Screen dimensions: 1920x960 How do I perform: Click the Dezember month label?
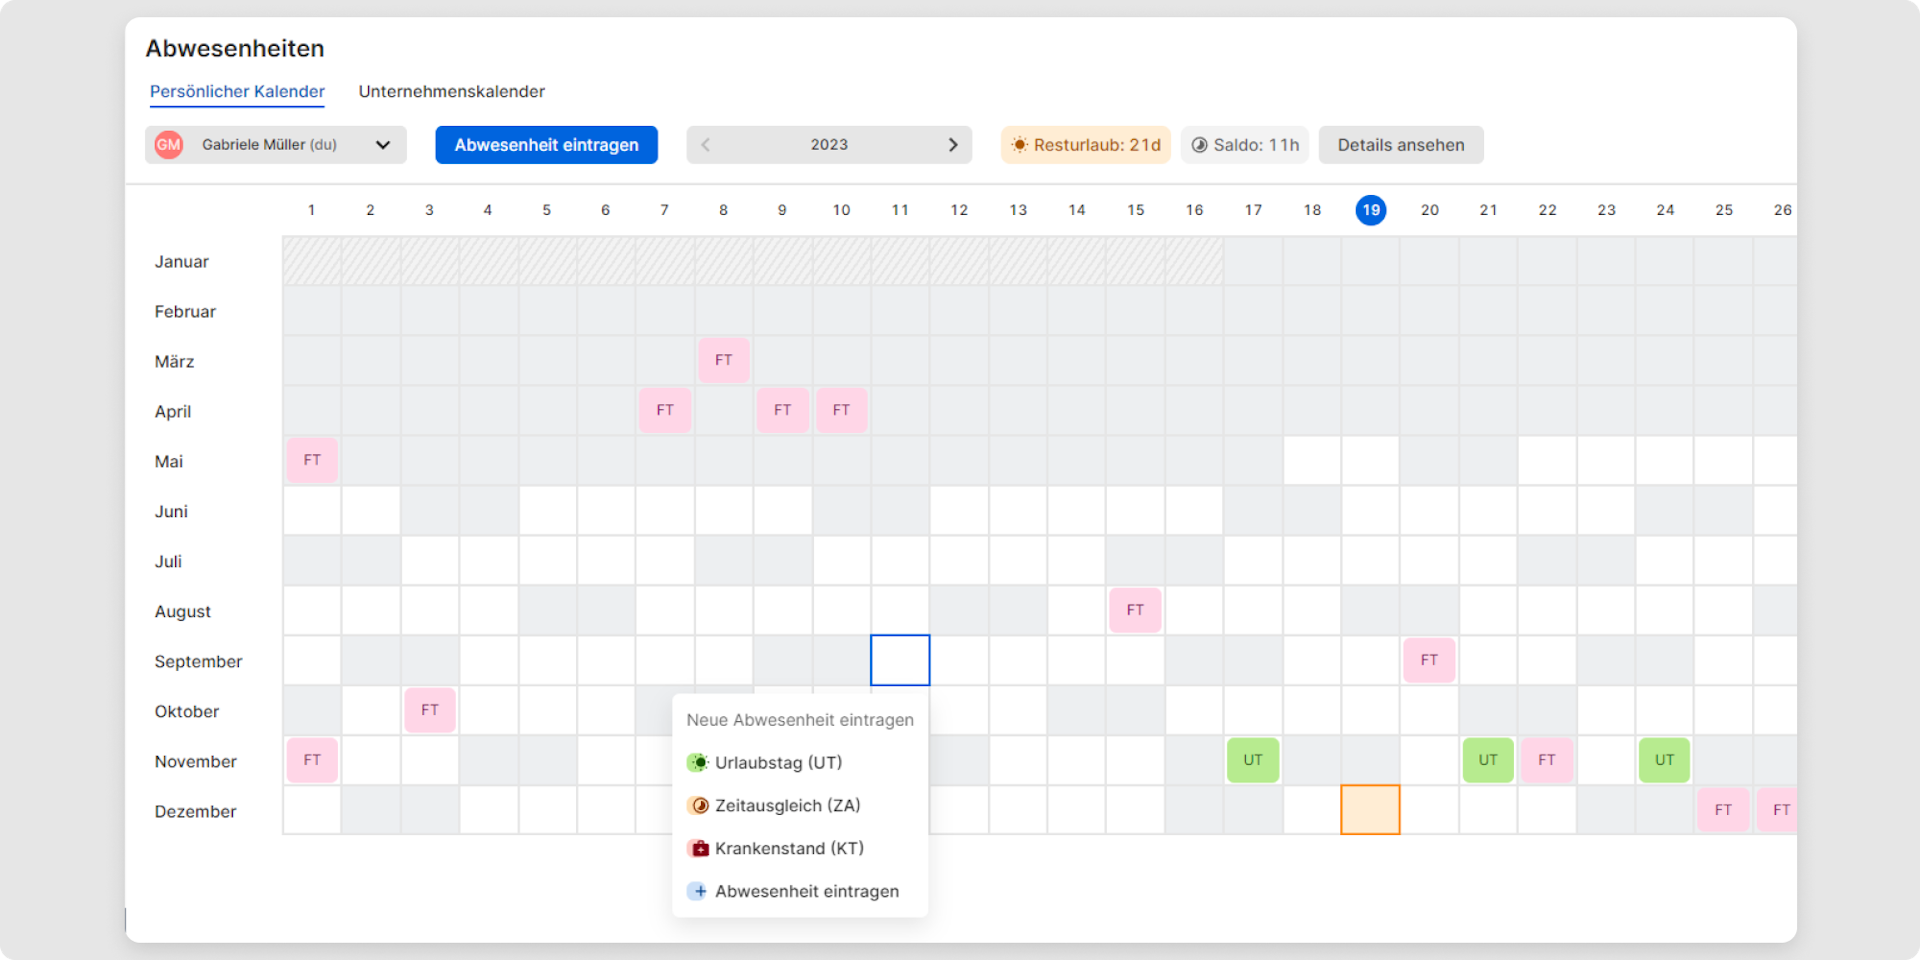(x=195, y=812)
